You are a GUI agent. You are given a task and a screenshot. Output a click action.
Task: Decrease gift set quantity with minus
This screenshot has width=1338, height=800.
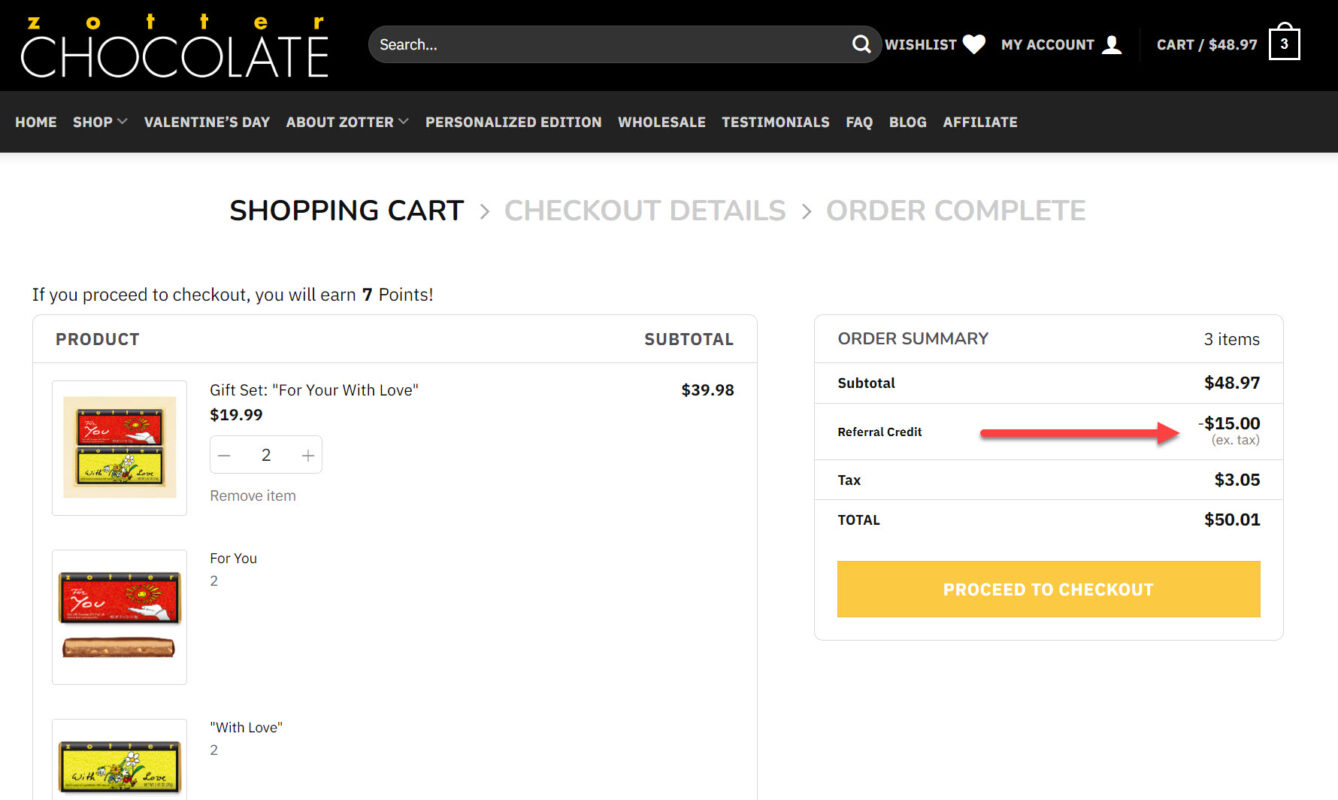tap(225, 455)
